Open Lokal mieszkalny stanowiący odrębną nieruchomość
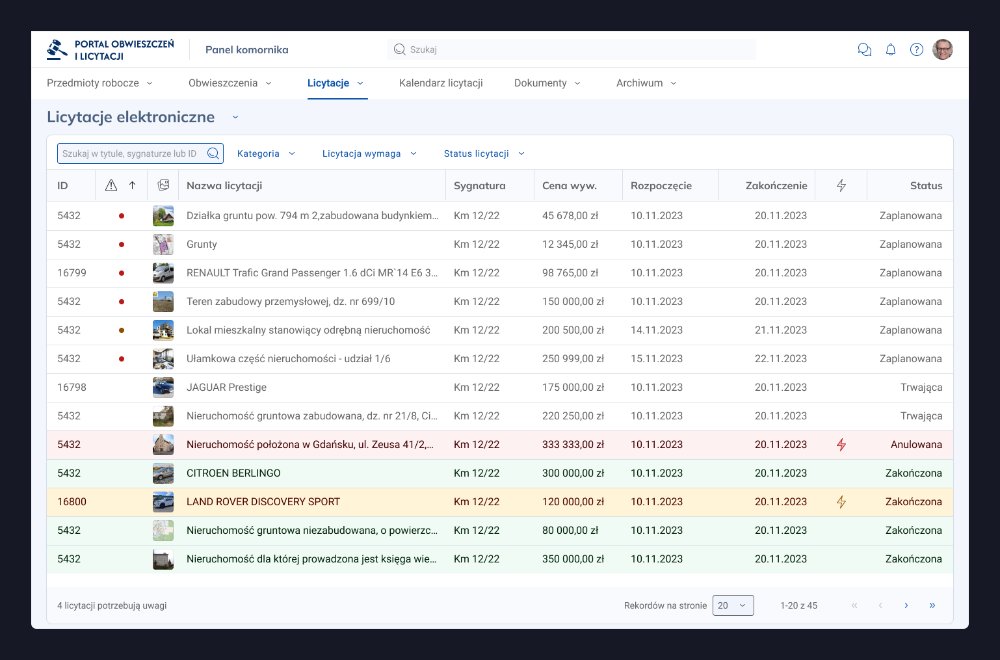The width and height of the screenshot is (1000, 660). pos(308,330)
